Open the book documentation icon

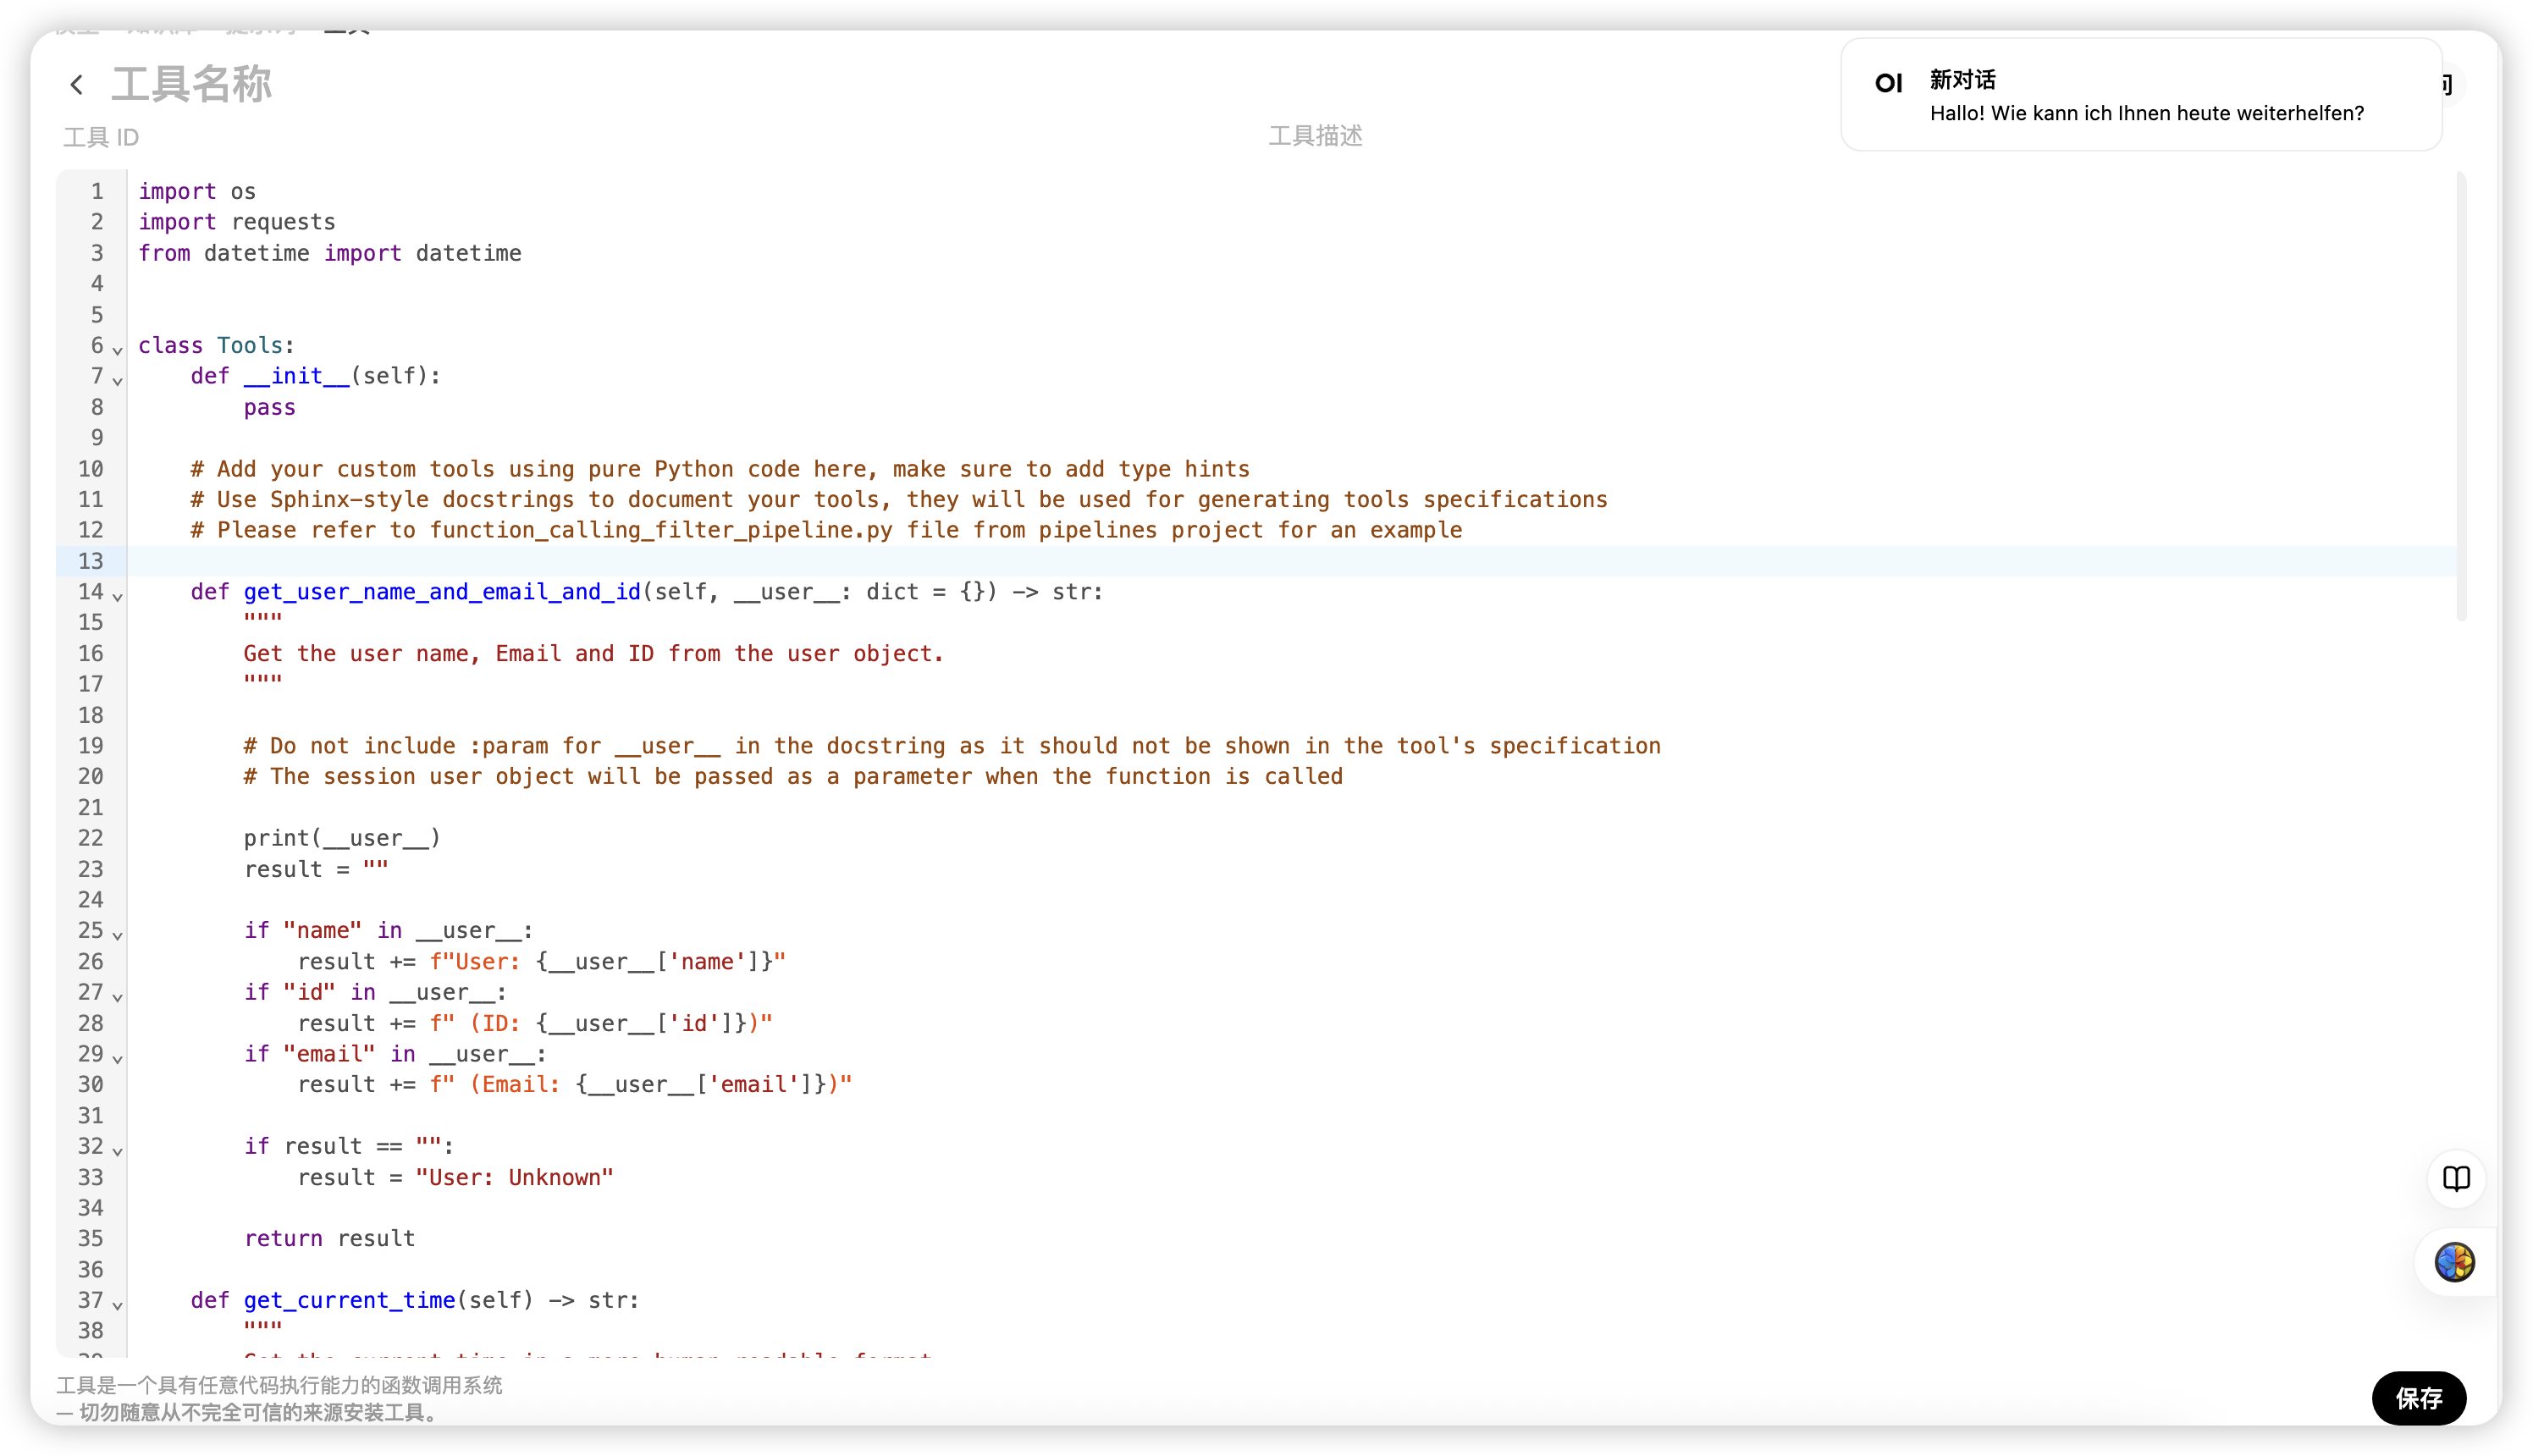(x=2455, y=1179)
